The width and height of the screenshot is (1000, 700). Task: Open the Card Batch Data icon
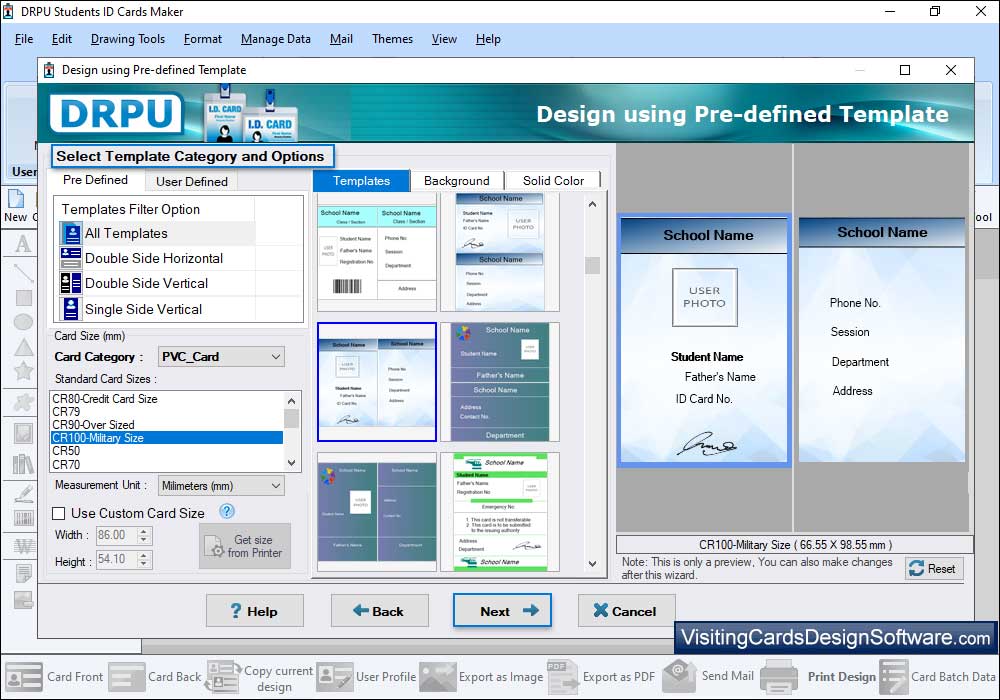(x=893, y=677)
